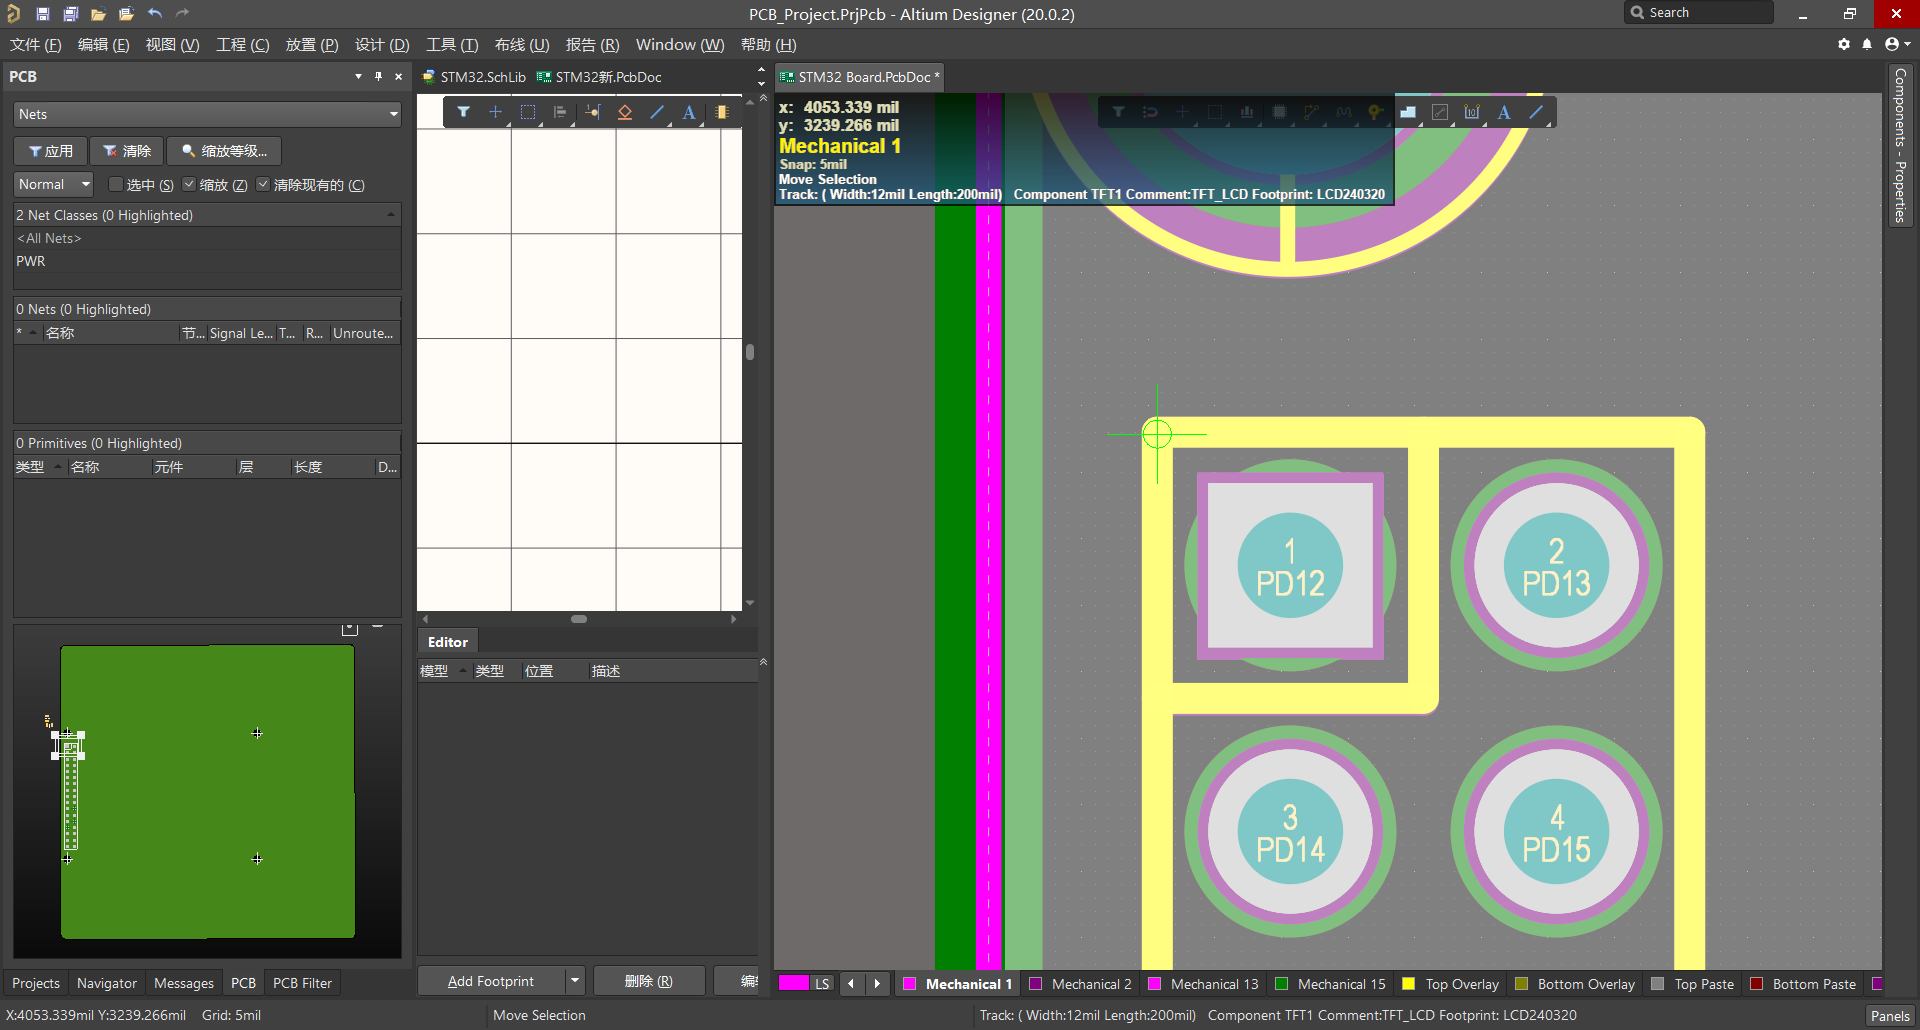The width and height of the screenshot is (1920, 1030).
Task: Click the interactive routing icon in PCB toolbar
Action: click(x=1311, y=112)
